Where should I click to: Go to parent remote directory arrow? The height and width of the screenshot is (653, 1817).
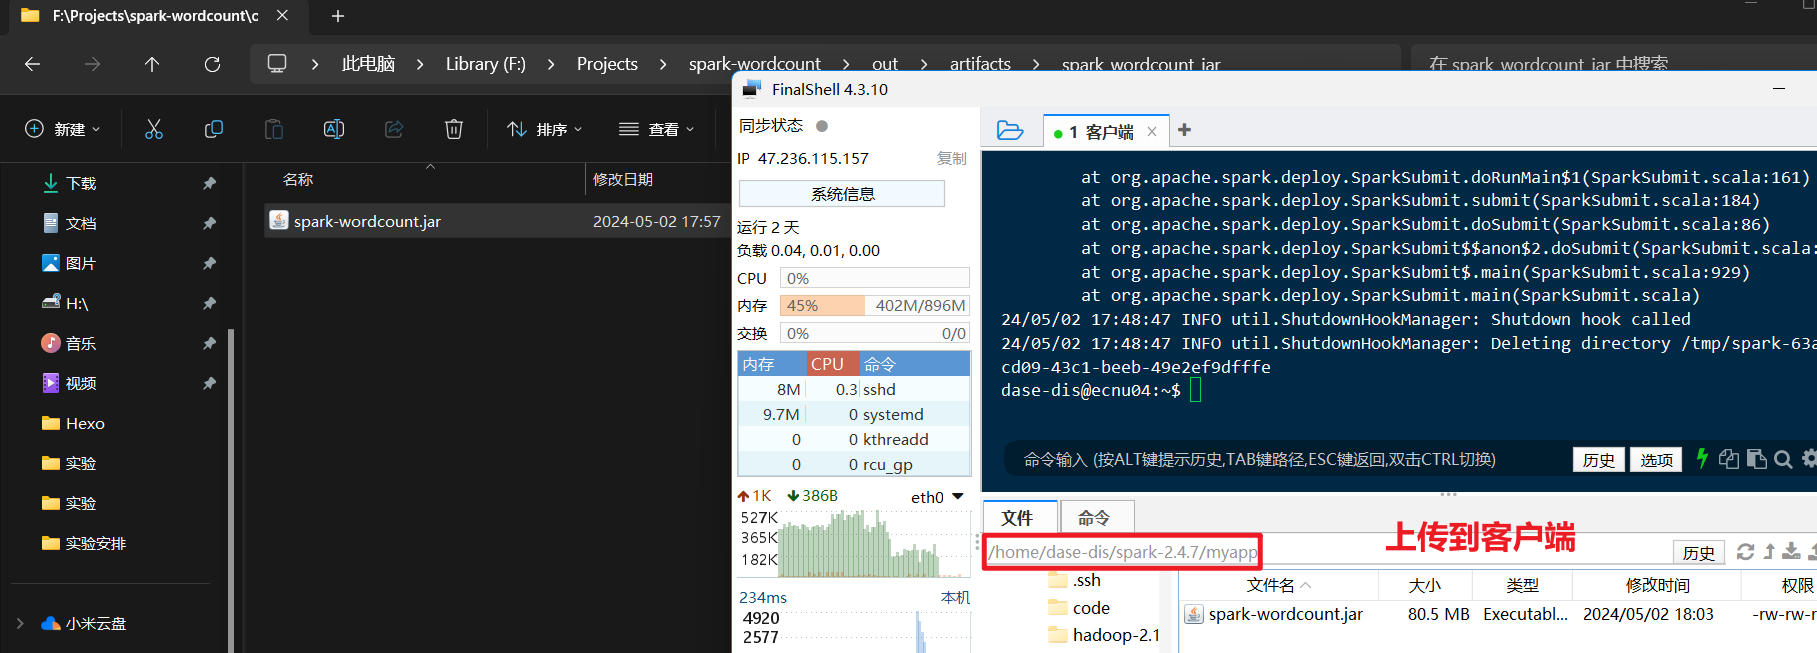(x=1769, y=551)
